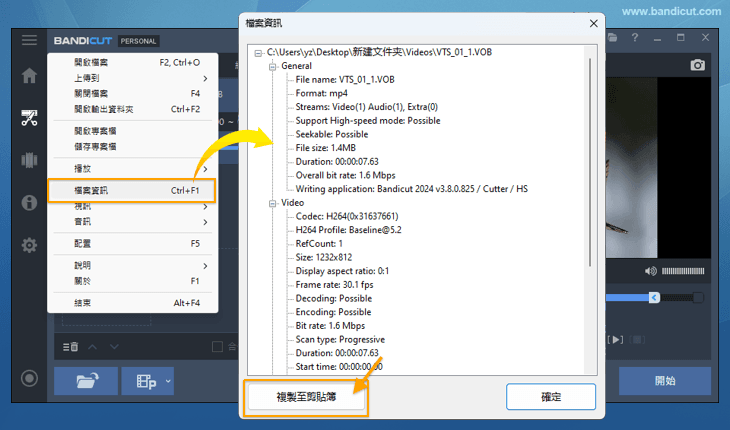Click the play segment bracket button
This screenshot has height=430, width=730.
(615, 340)
